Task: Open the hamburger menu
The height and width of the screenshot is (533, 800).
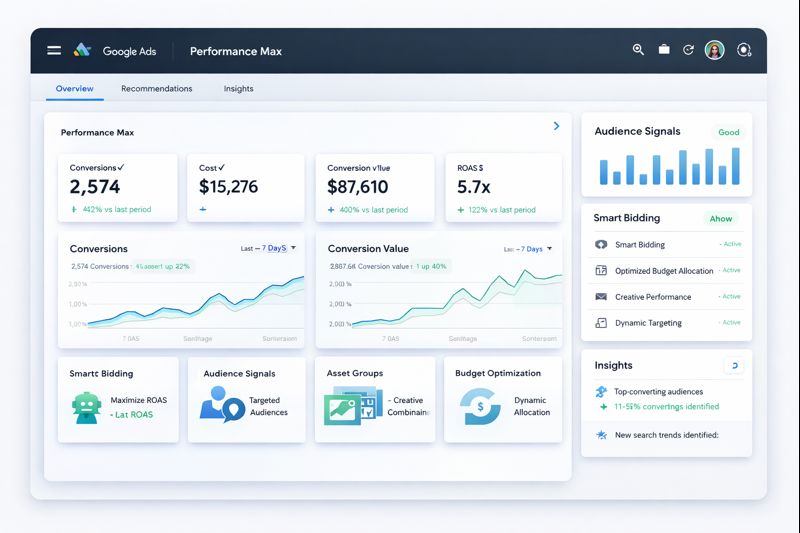Action: coord(54,50)
